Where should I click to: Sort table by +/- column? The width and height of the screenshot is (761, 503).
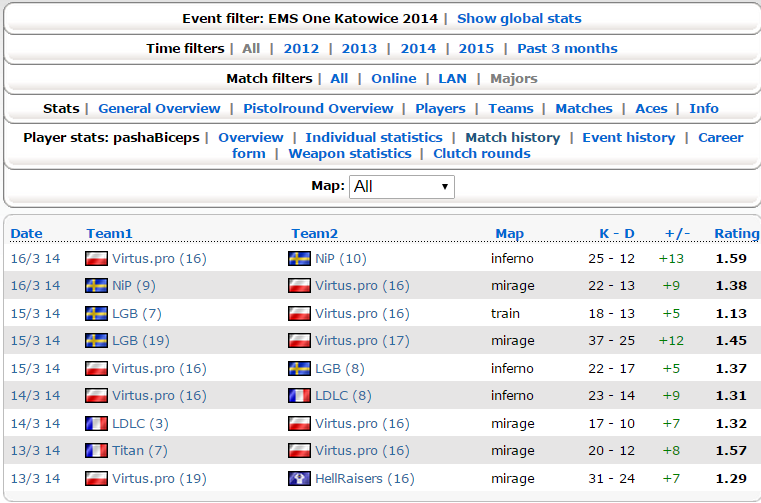coord(678,234)
